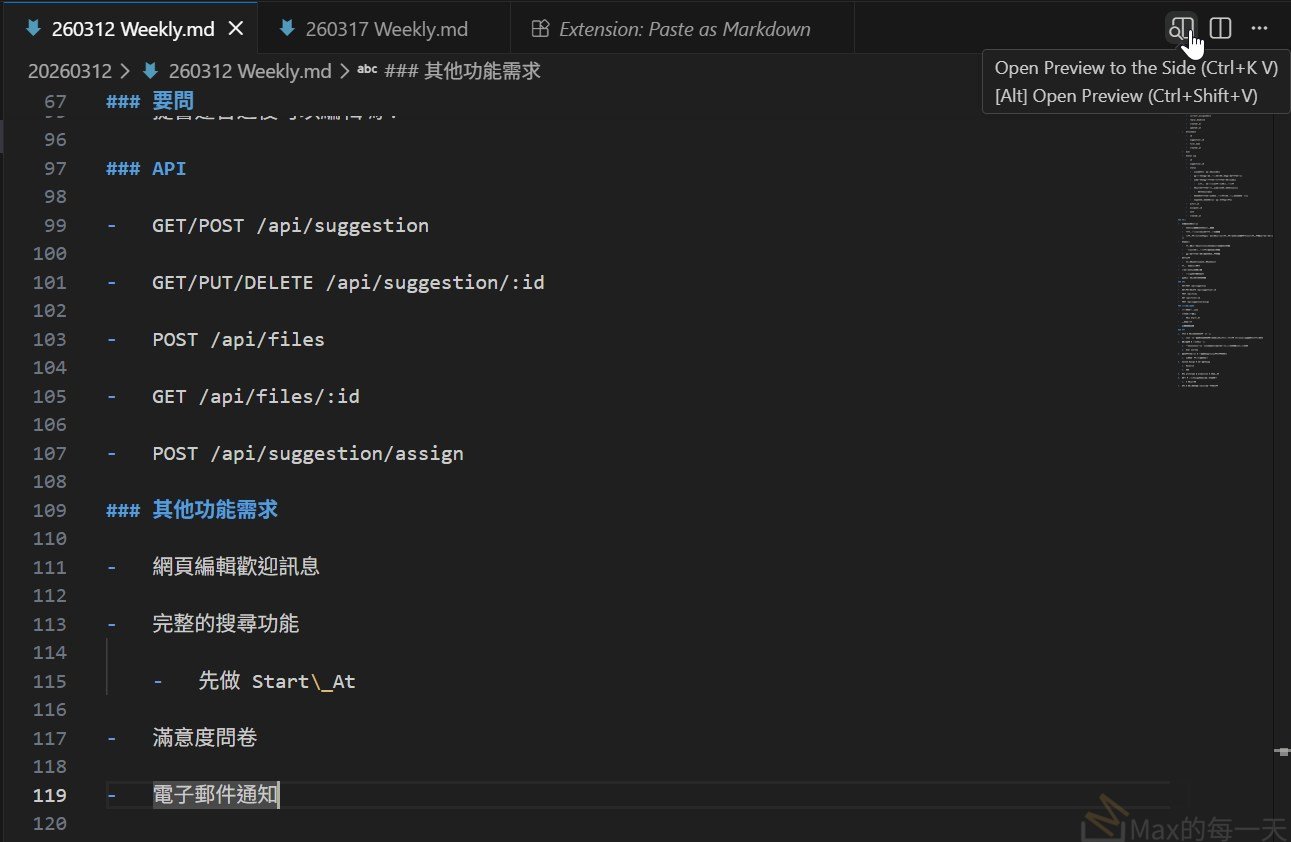Switch to the 260317 Weekly.md tab

coord(386,29)
